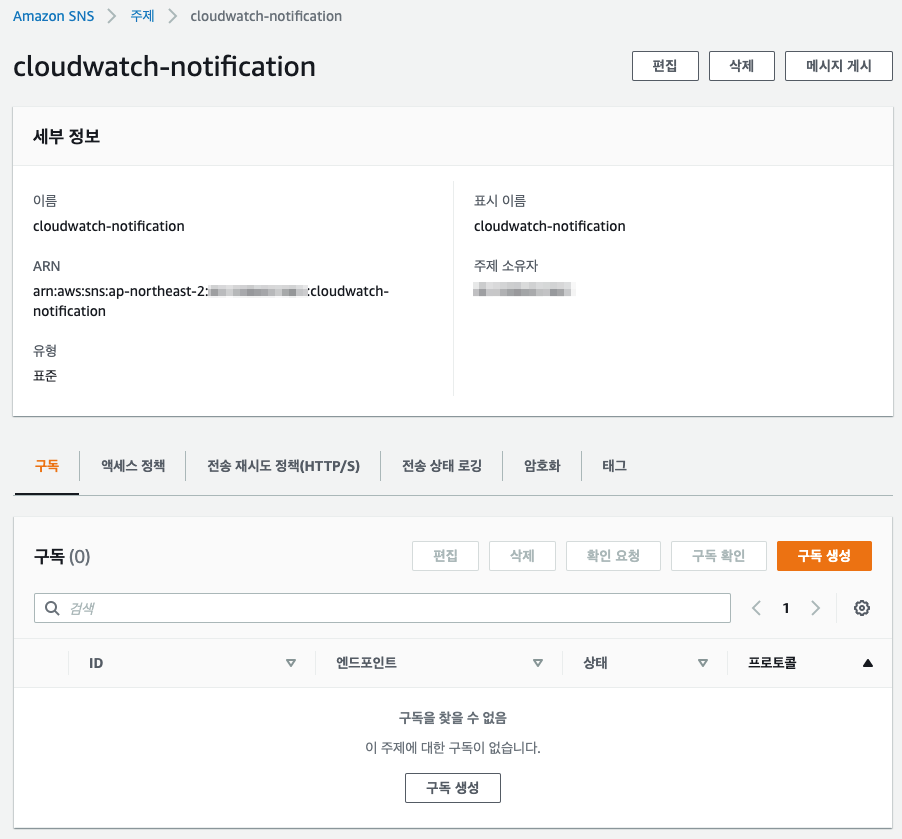This screenshot has width=902, height=839.
Task: Sort by ID column arrow
Action: (x=291, y=663)
